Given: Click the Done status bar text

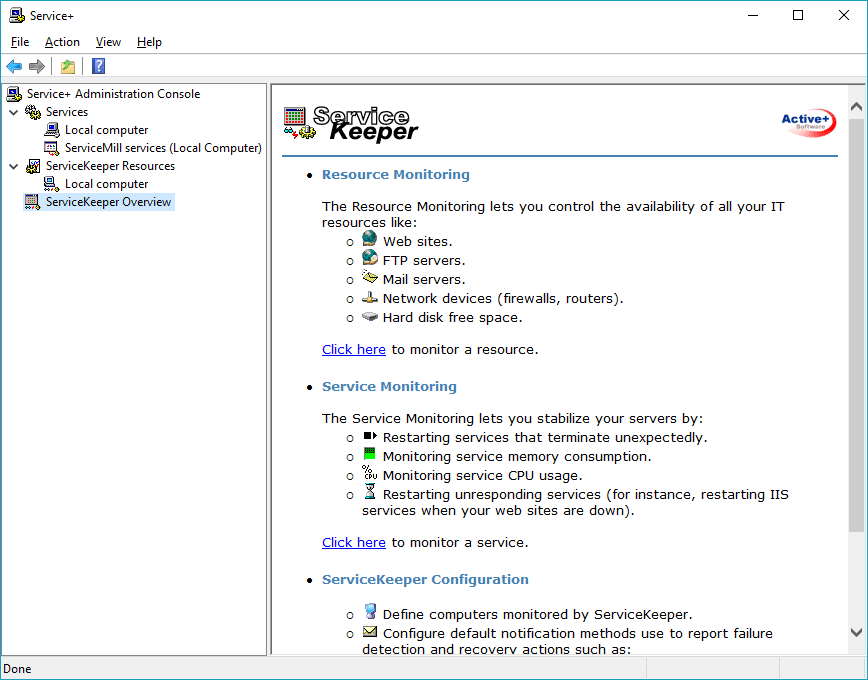Looking at the screenshot, I should (17, 669).
